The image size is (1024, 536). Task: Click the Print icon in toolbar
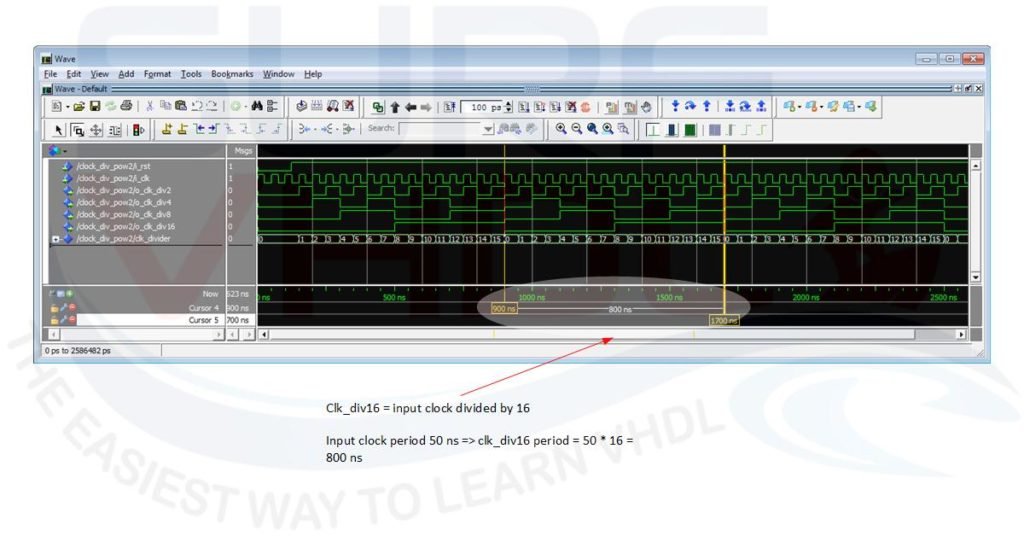point(126,106)
